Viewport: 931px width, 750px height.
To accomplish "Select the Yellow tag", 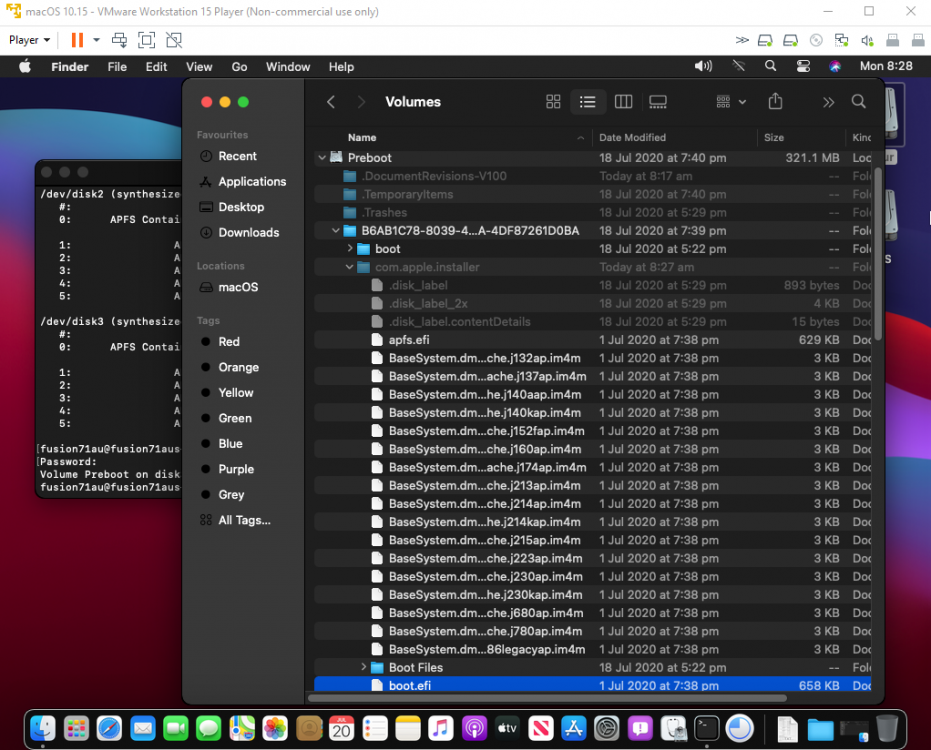I will [235, 393].
